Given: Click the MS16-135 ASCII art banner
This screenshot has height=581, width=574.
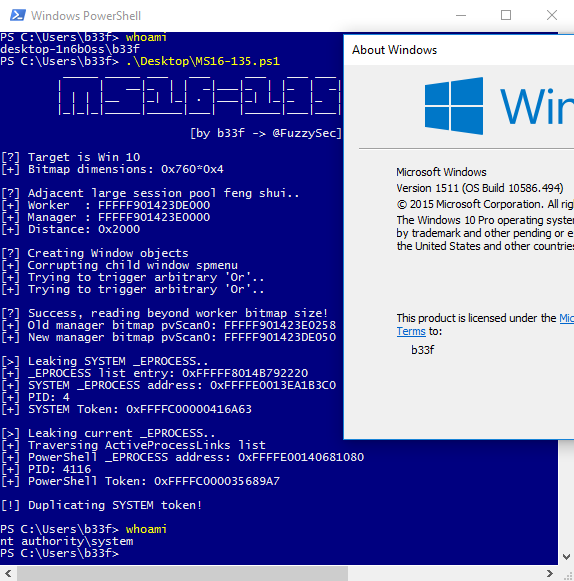Looking at the screenshot, I should [199, 96].
